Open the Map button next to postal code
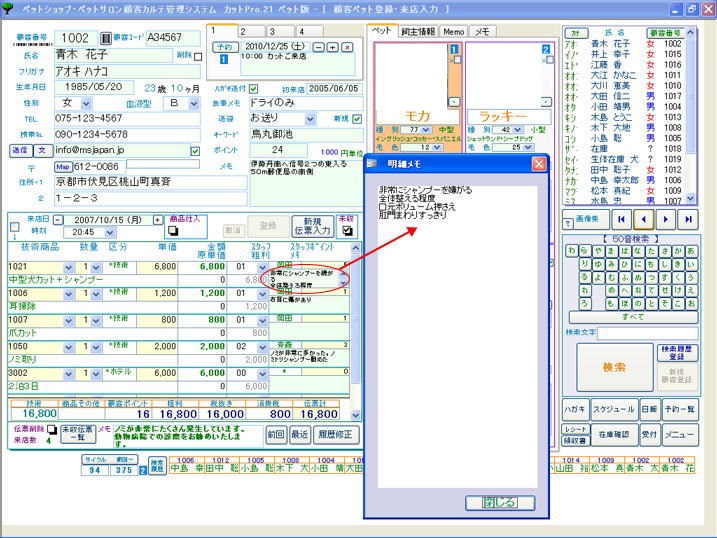 63,167
